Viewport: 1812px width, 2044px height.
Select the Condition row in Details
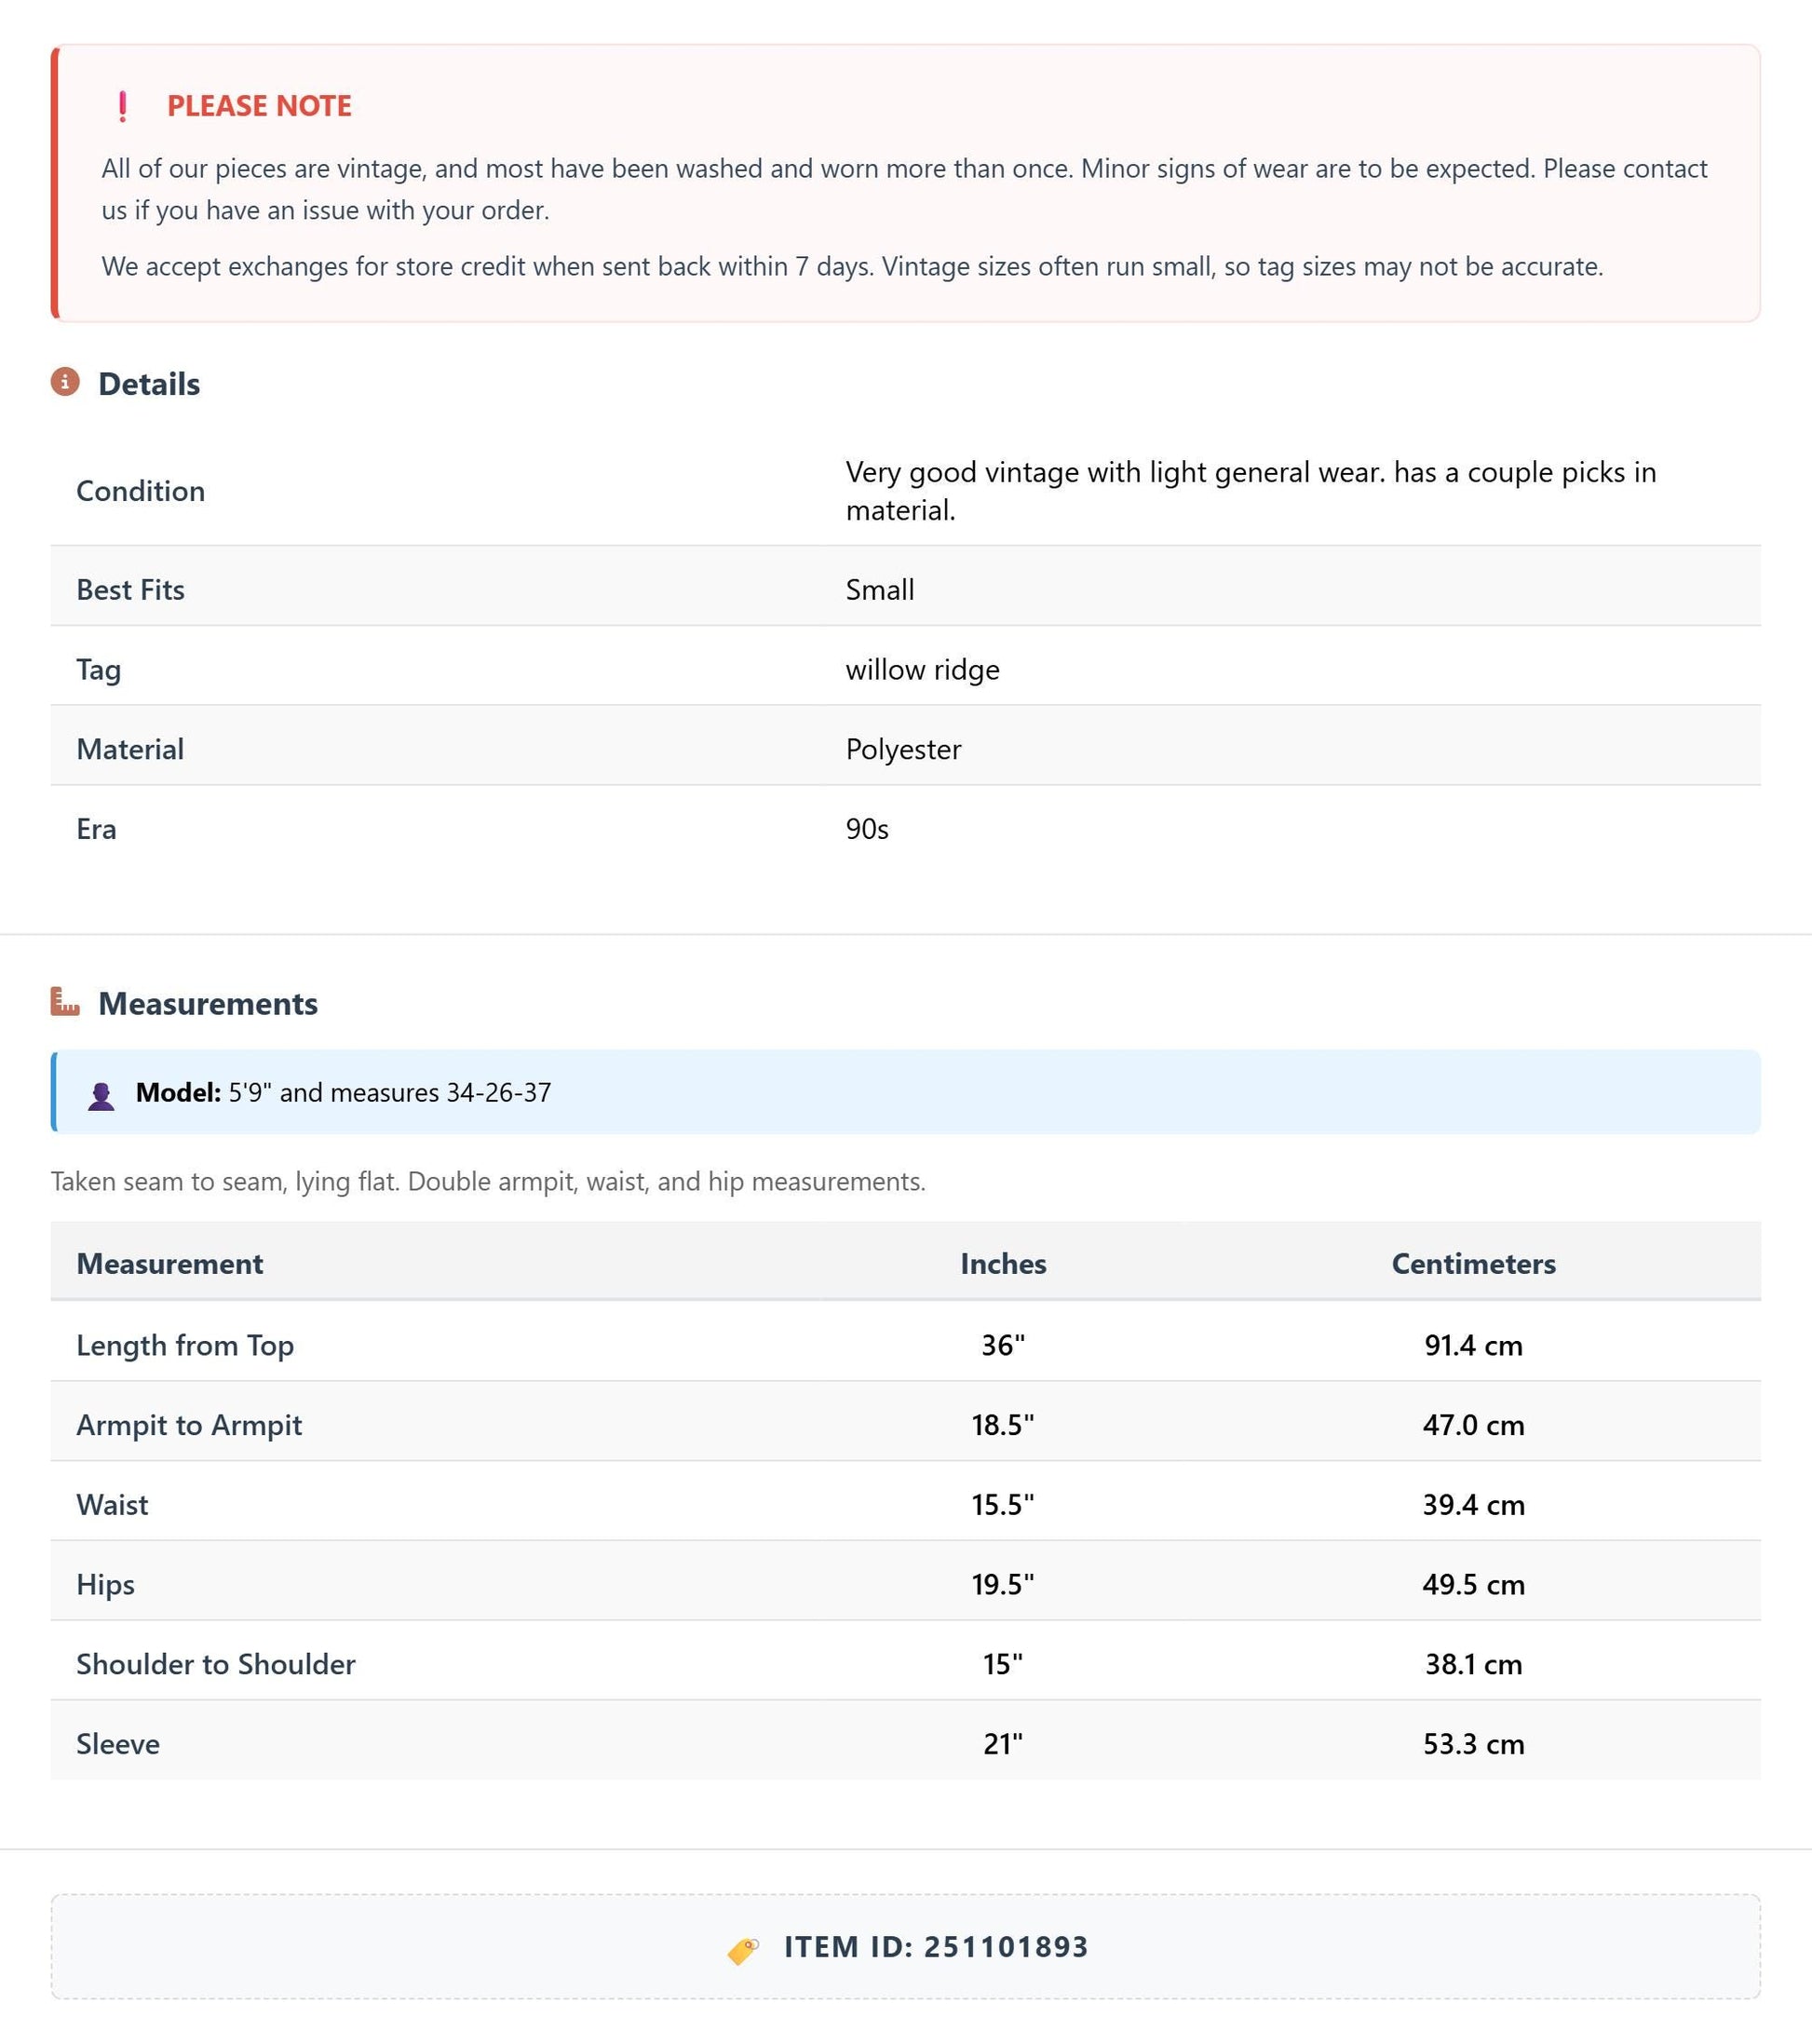(x=905, y=491)
